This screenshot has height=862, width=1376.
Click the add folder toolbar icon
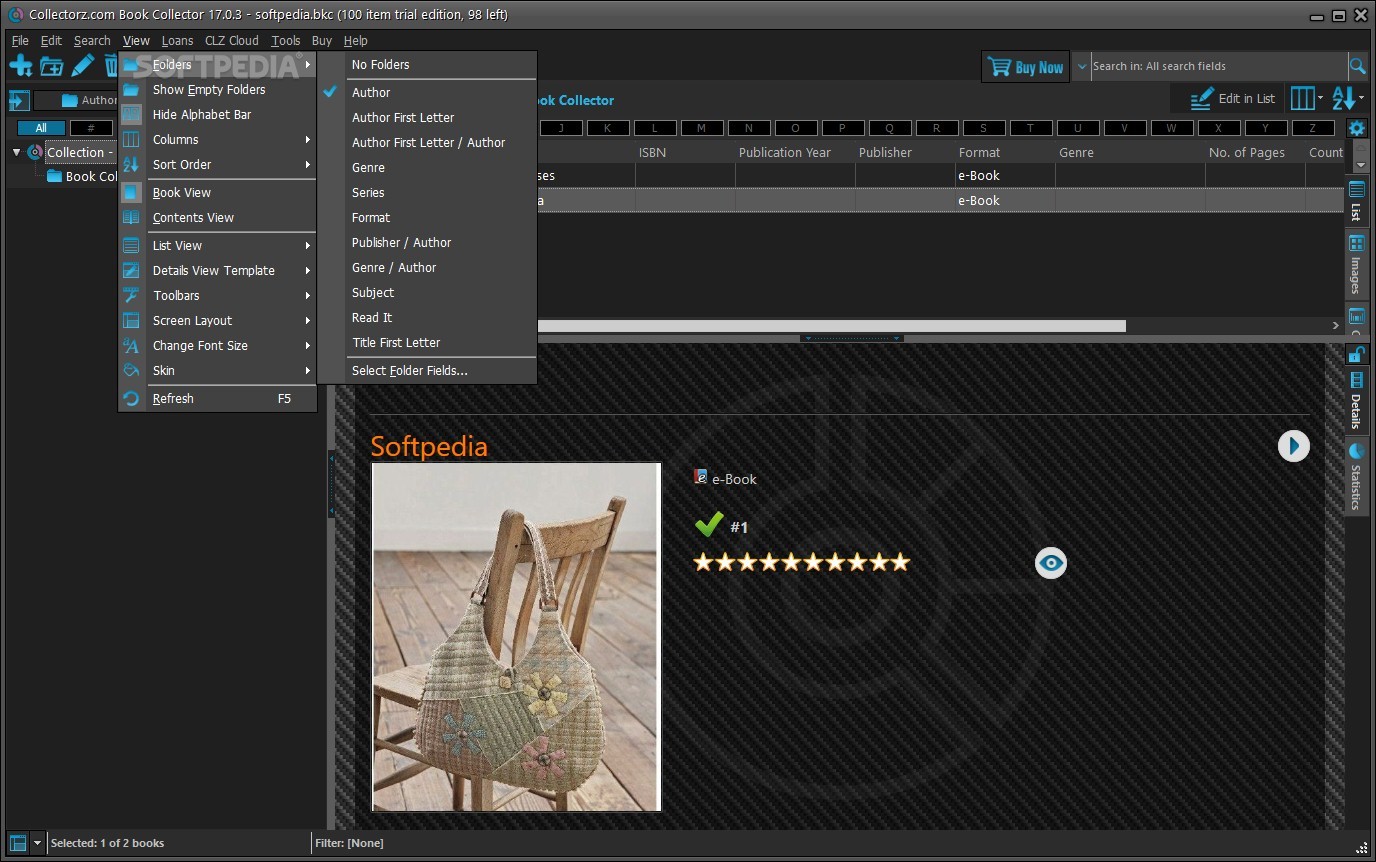(x=52, y=67)
